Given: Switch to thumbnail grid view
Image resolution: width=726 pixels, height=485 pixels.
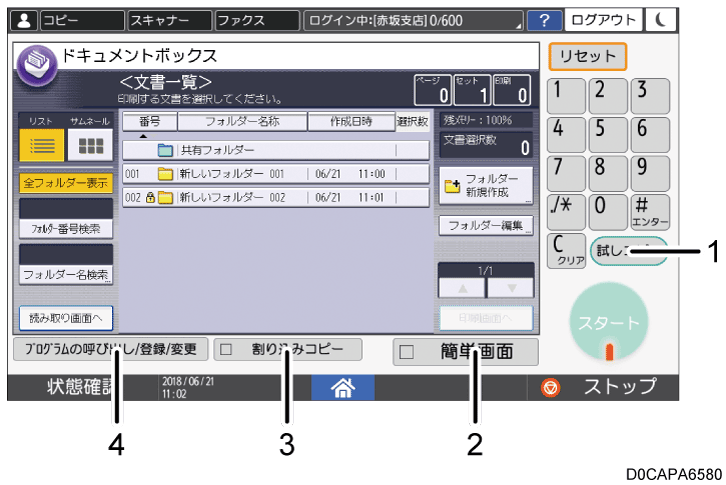Looking at the screenshot, I should click(x=91, y=145).
